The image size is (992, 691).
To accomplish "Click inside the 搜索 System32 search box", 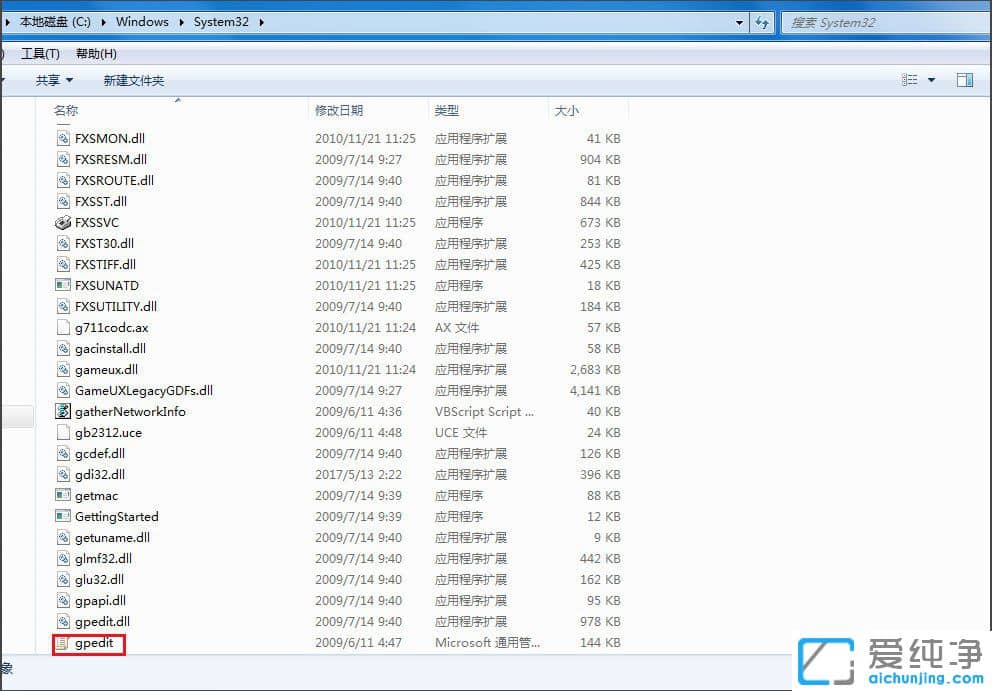I will click(880, 21).
